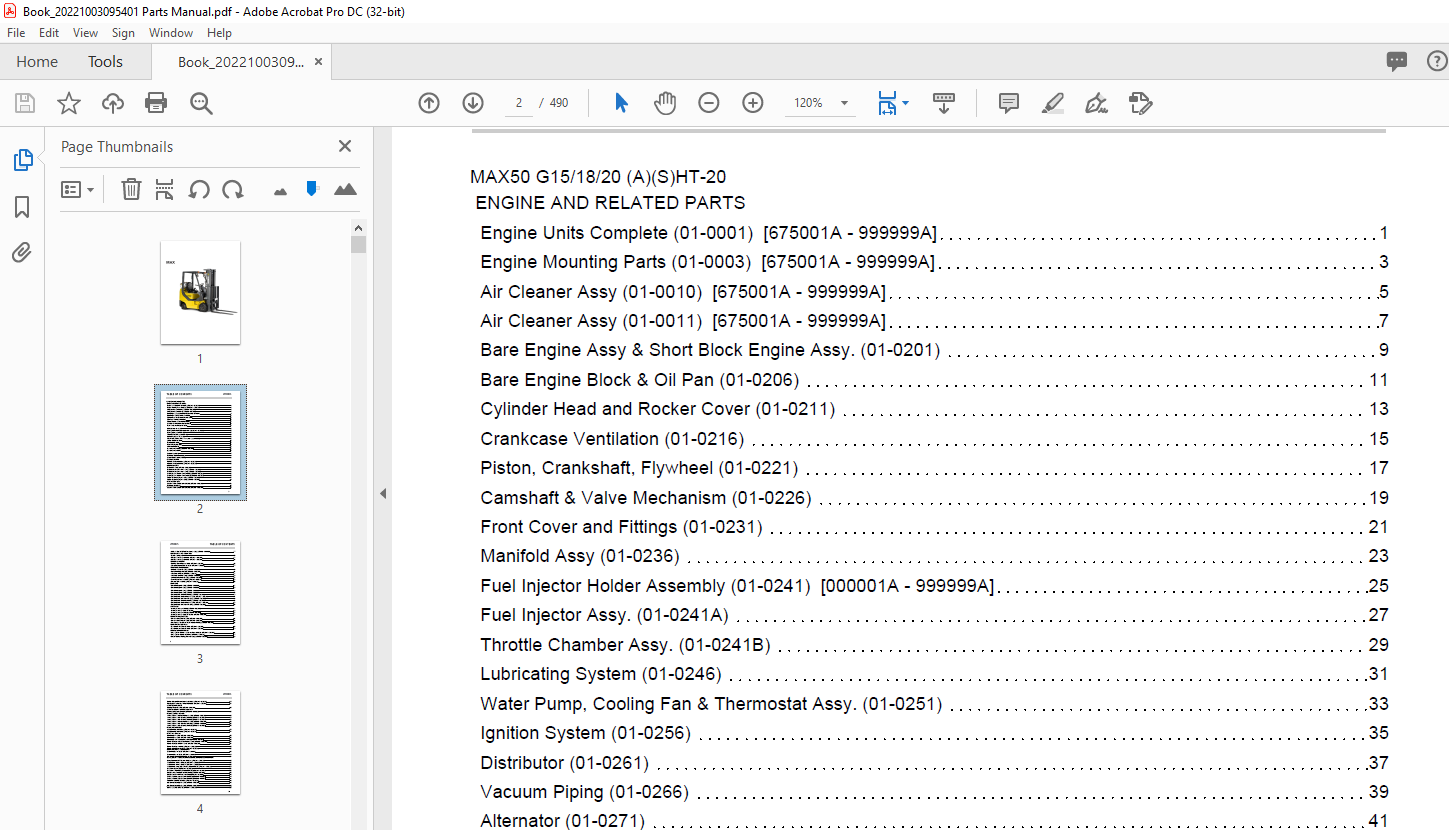Open the Bookmarks panel in the sidebar
1449x830 pixels.
pyautogui.click(x=22, y=207)
